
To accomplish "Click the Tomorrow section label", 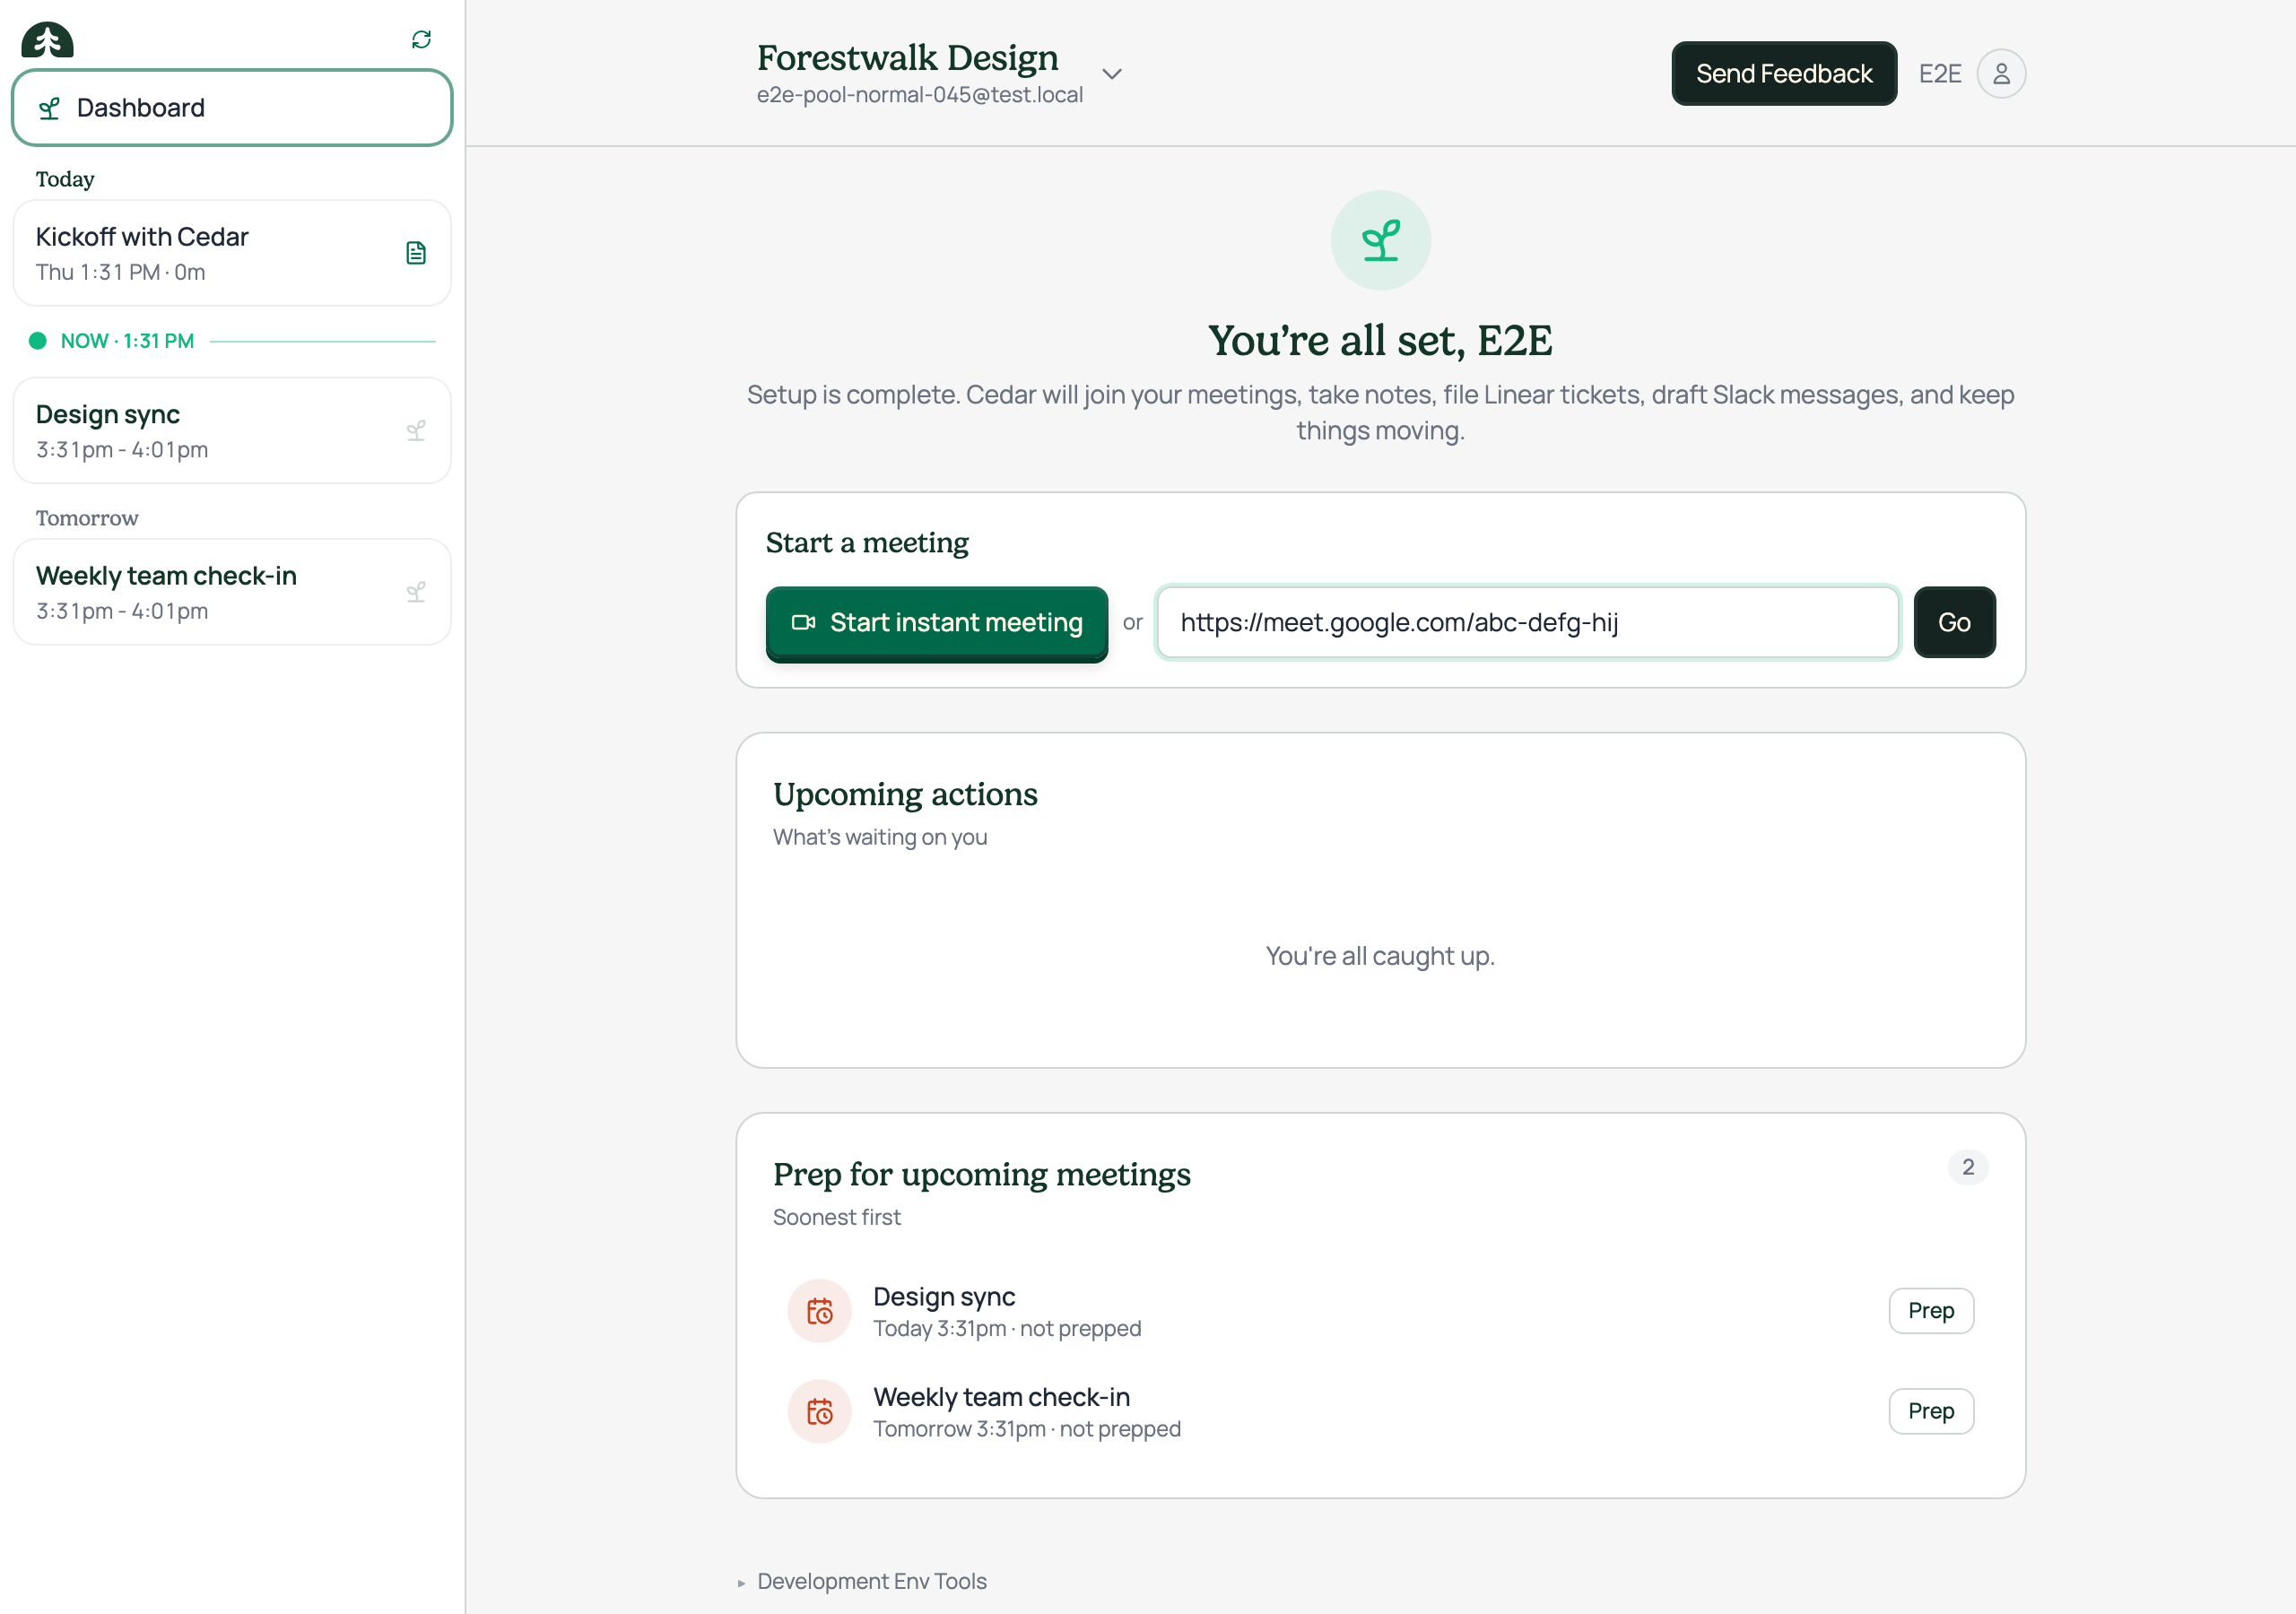I will (x=87, y=518).
